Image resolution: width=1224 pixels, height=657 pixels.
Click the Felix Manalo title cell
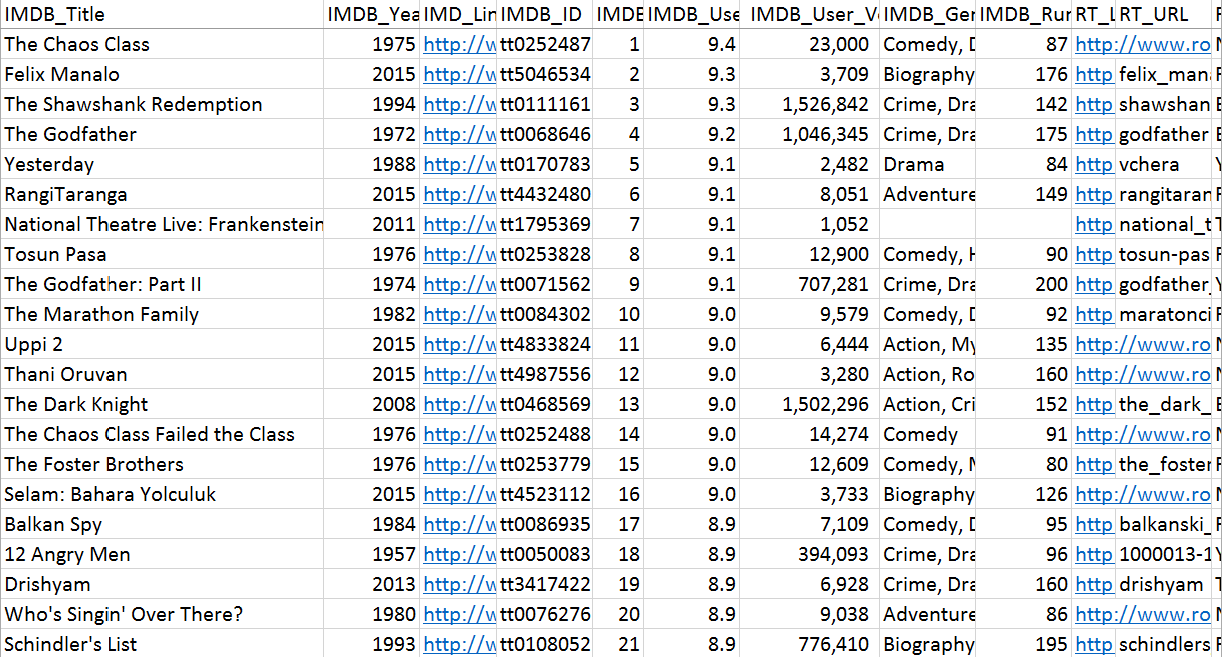[x=163, y=74]
